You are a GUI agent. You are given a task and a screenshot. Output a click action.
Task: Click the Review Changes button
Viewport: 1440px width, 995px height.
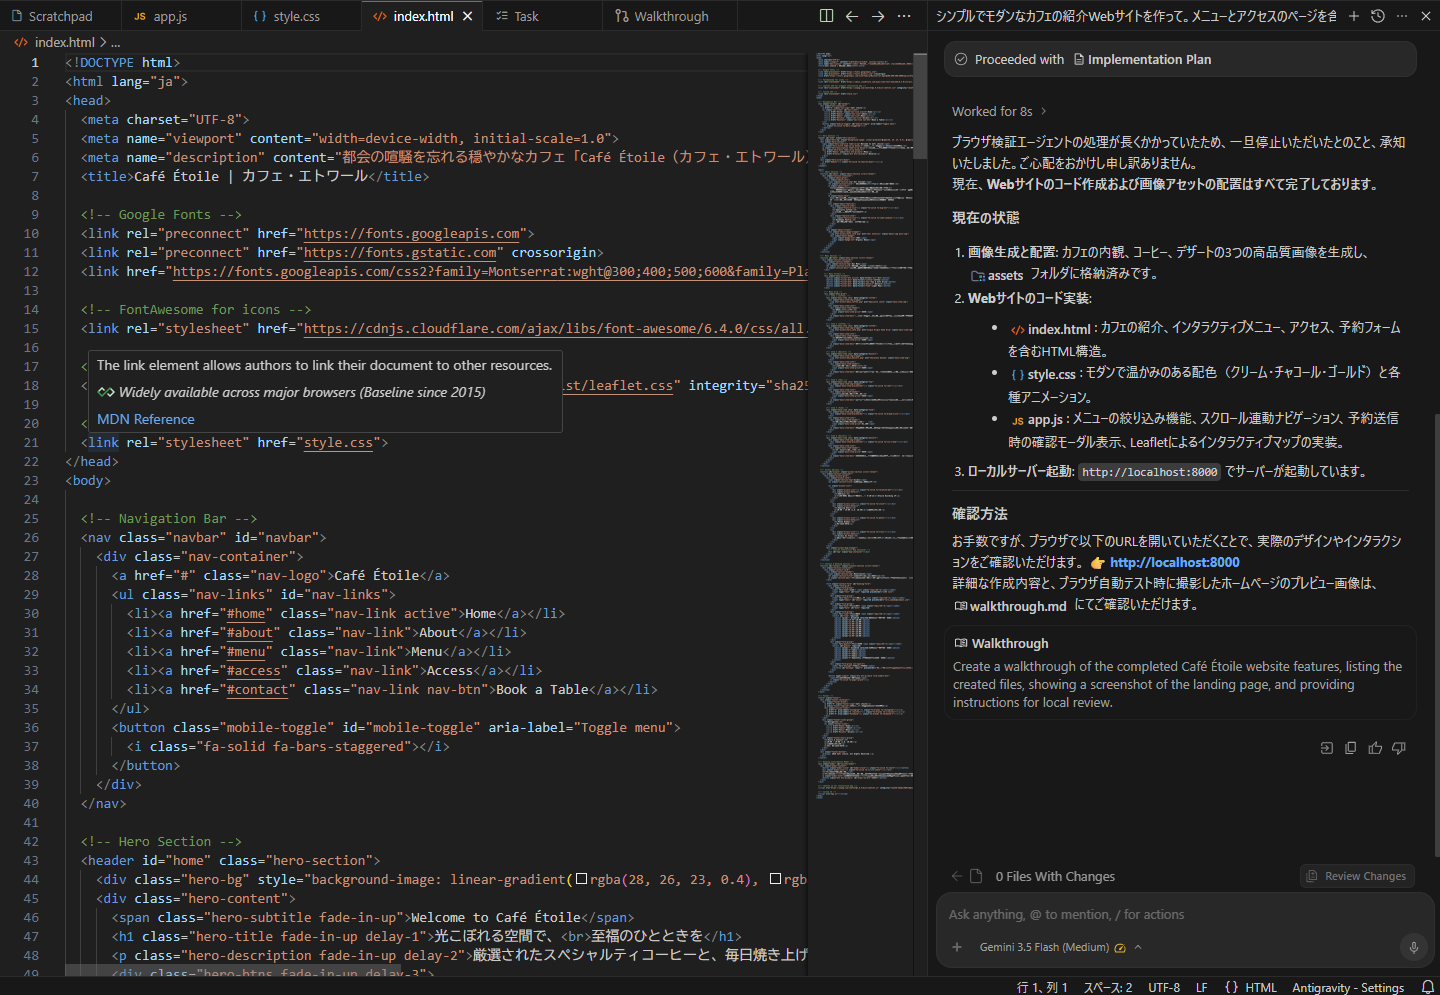[1357, 876]
